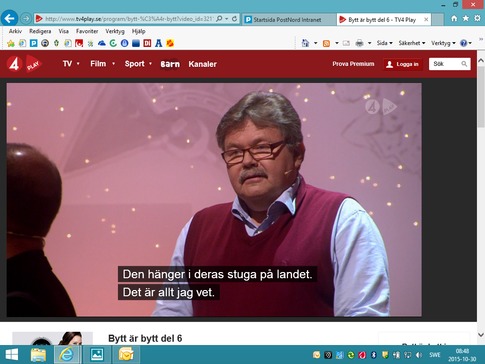Open favorites using the star icon
The image size is (485, 364).
pyautogui.click(x=466, y=19)
